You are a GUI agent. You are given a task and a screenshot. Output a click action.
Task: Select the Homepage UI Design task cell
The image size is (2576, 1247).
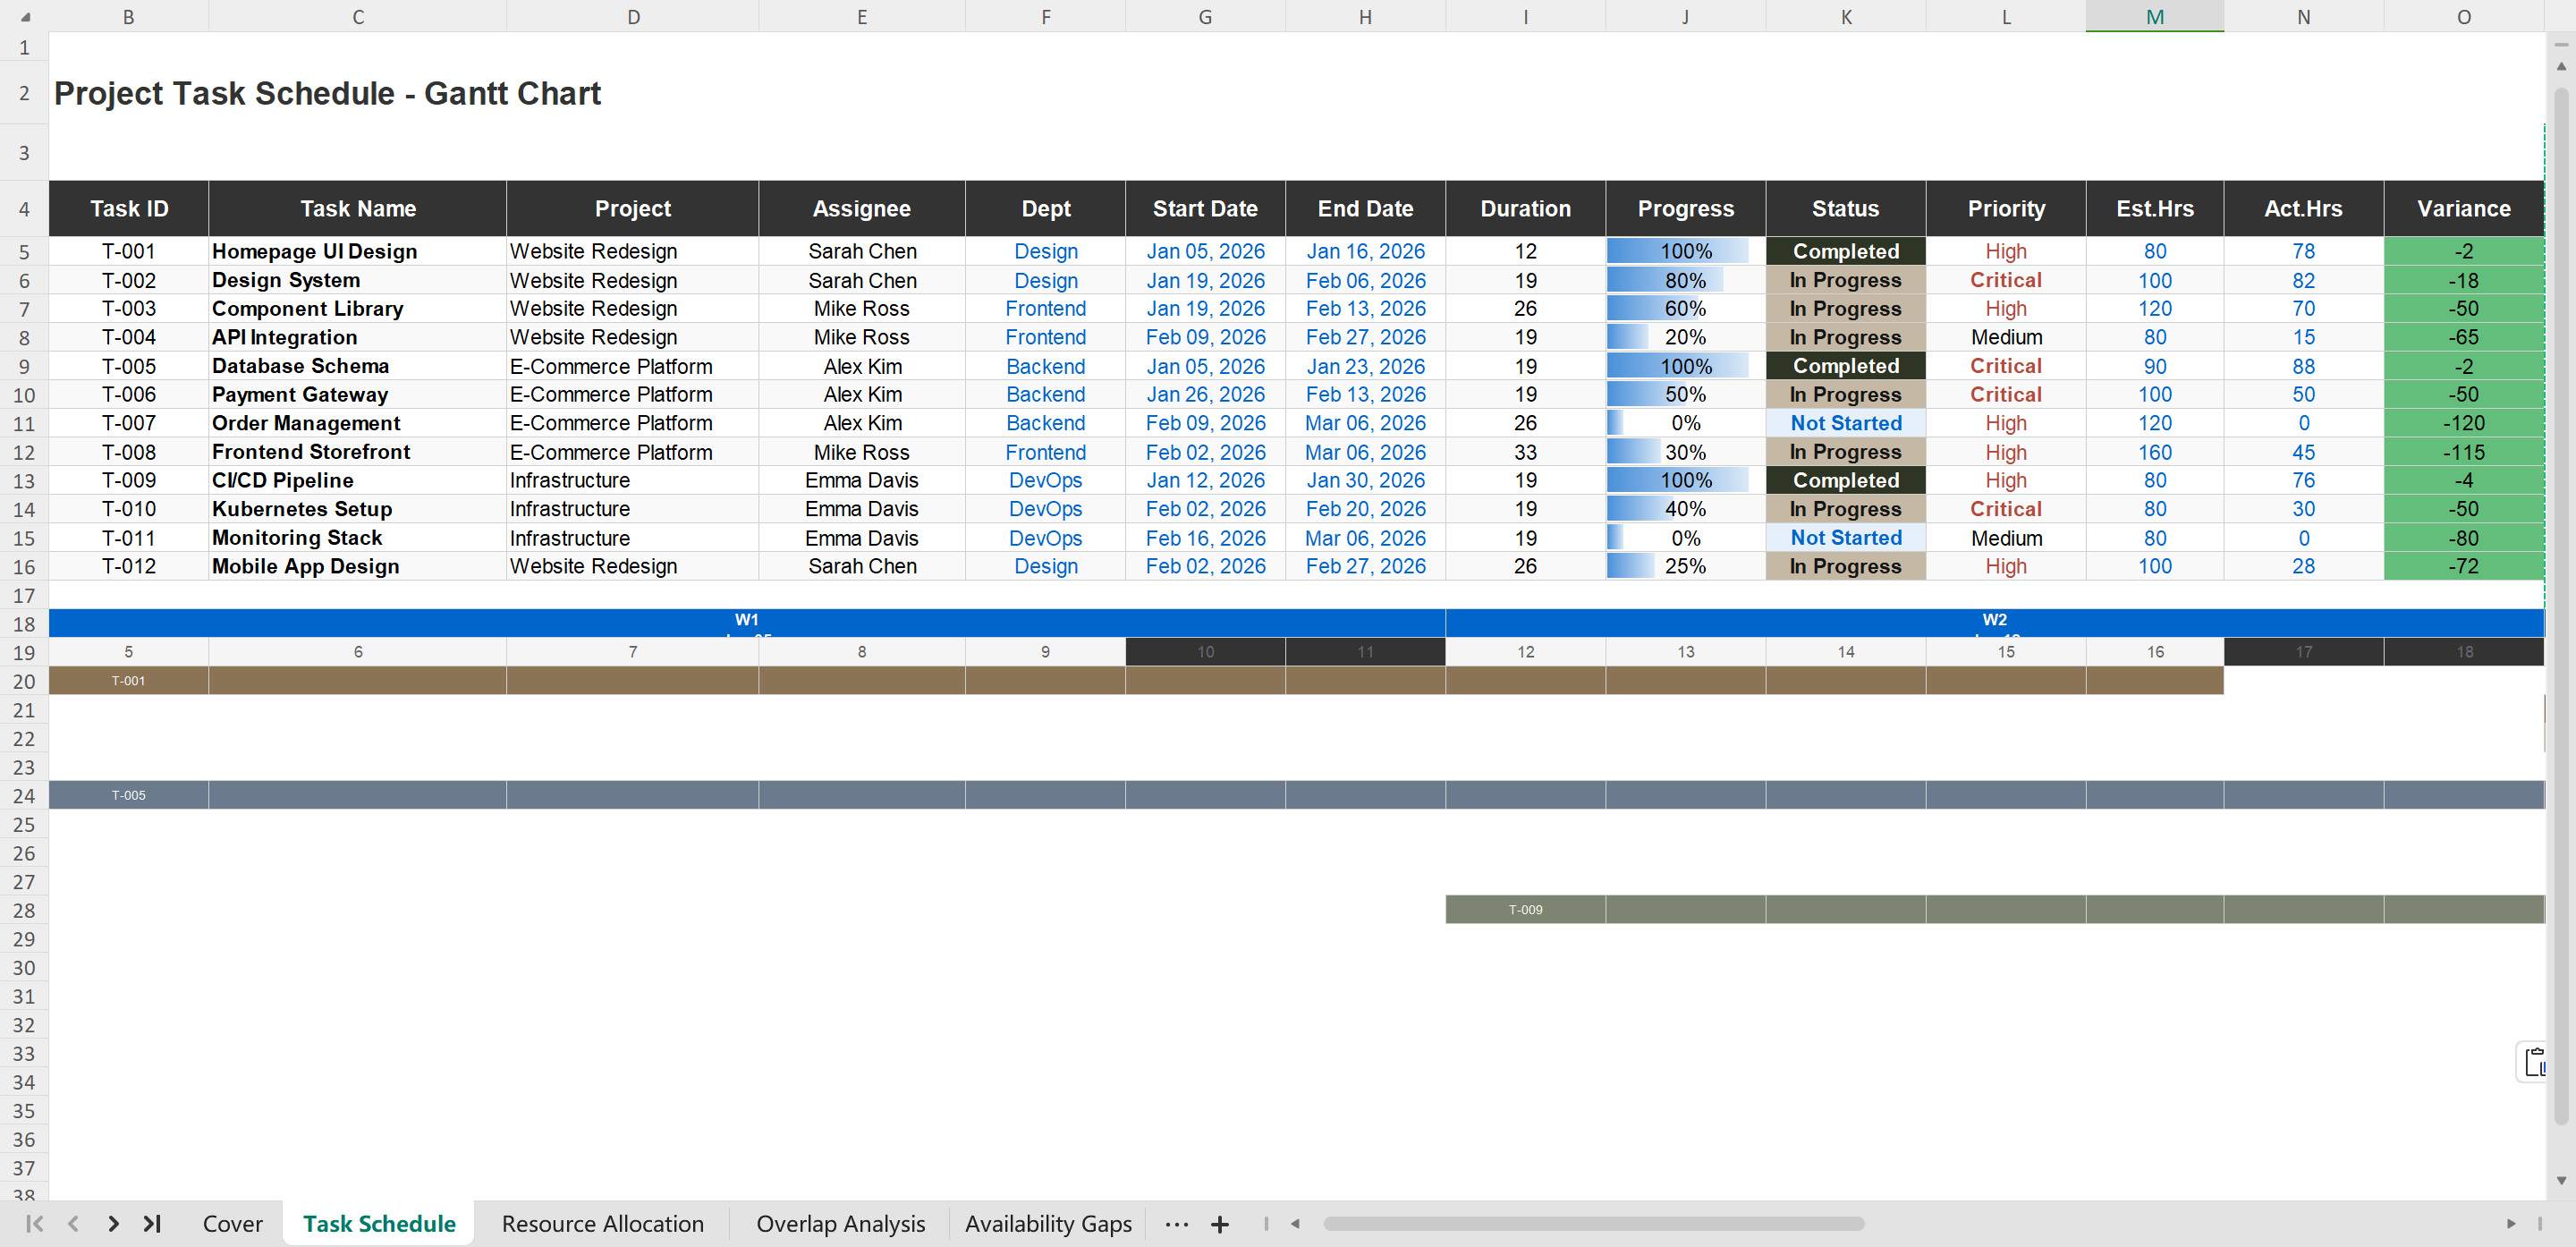click(x=358, y=251)
